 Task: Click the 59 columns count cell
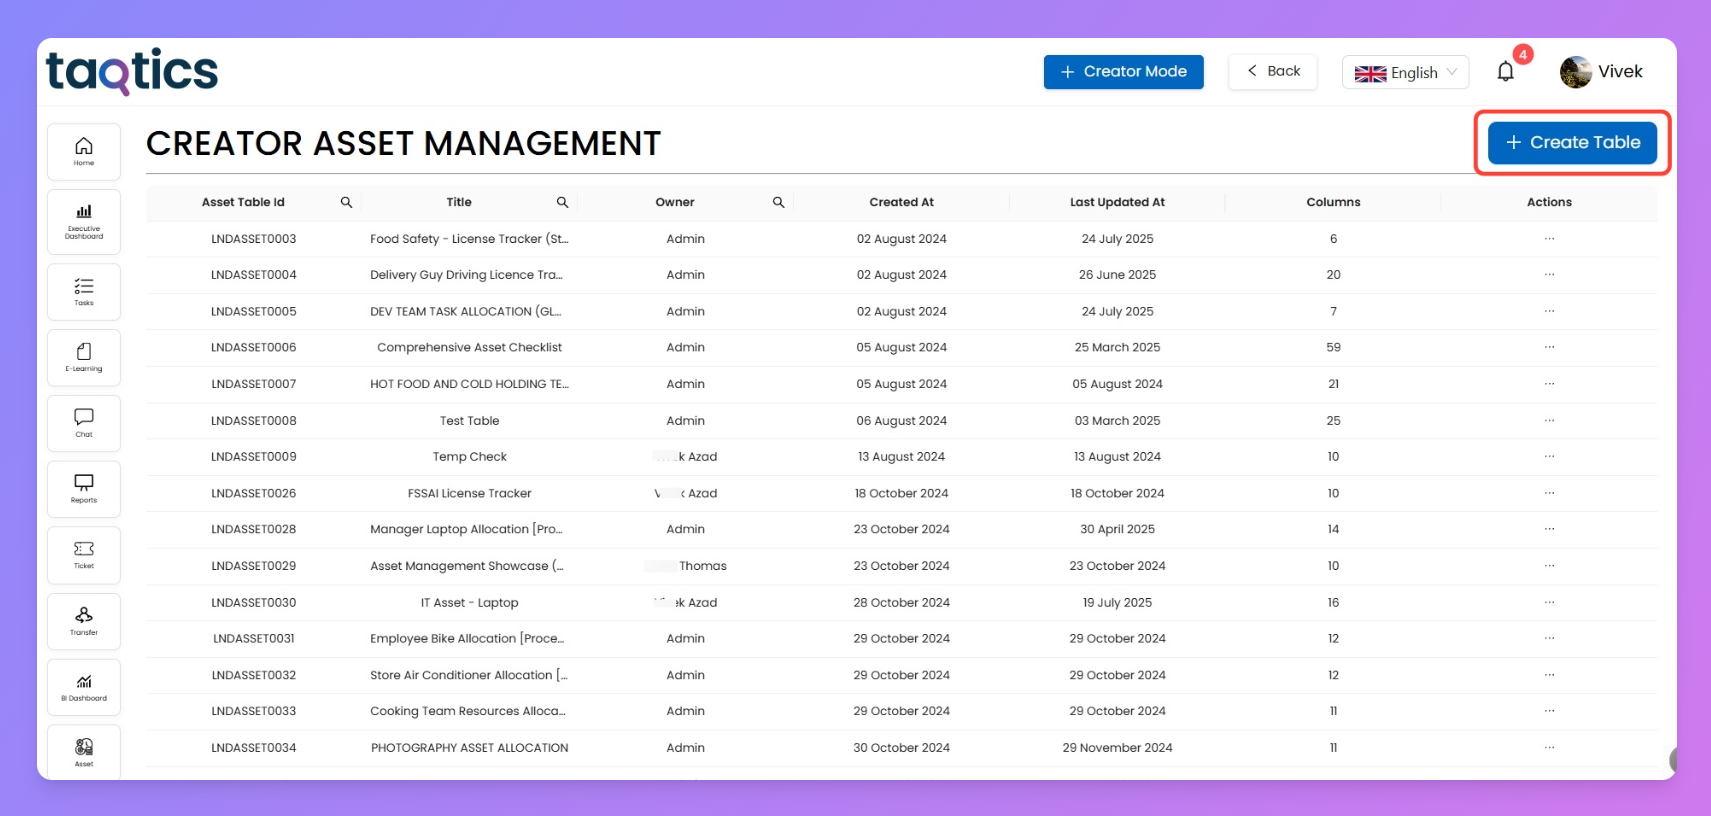(x=1333, y=347)
